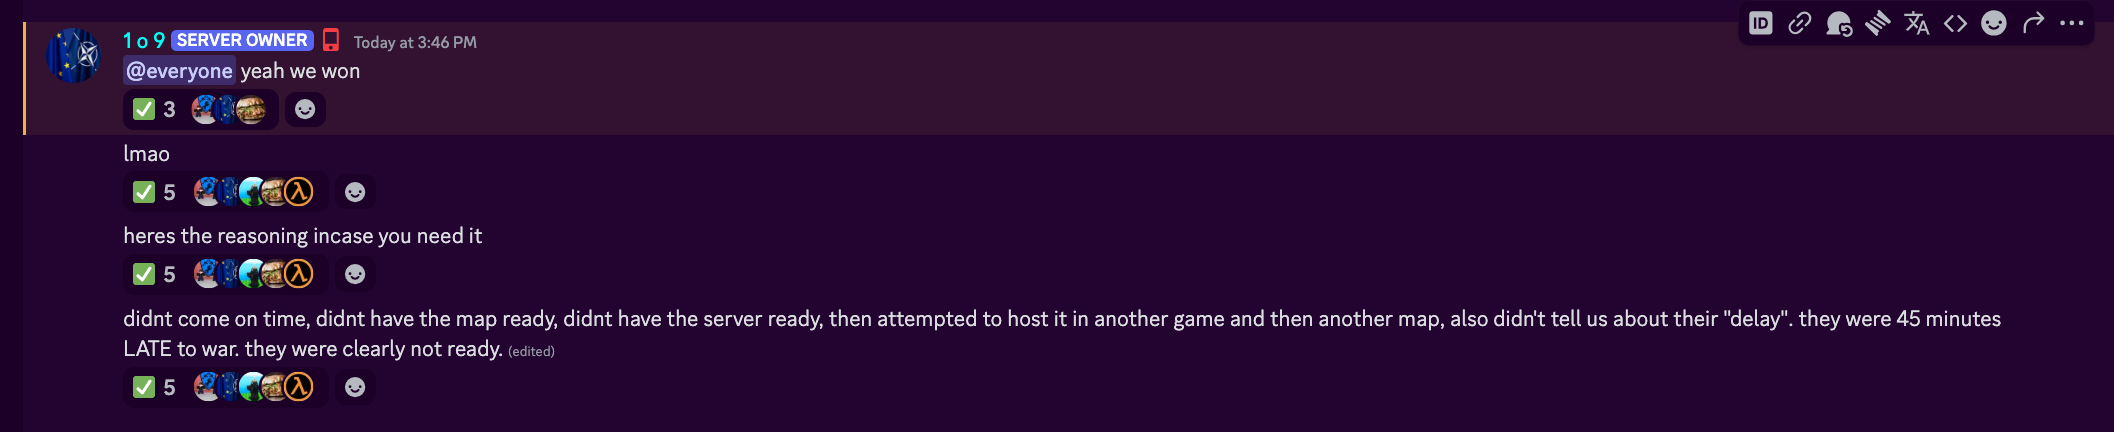Add reaction smiley beside 'yeah we won' reactions
2114x432 pixels.
305,109
